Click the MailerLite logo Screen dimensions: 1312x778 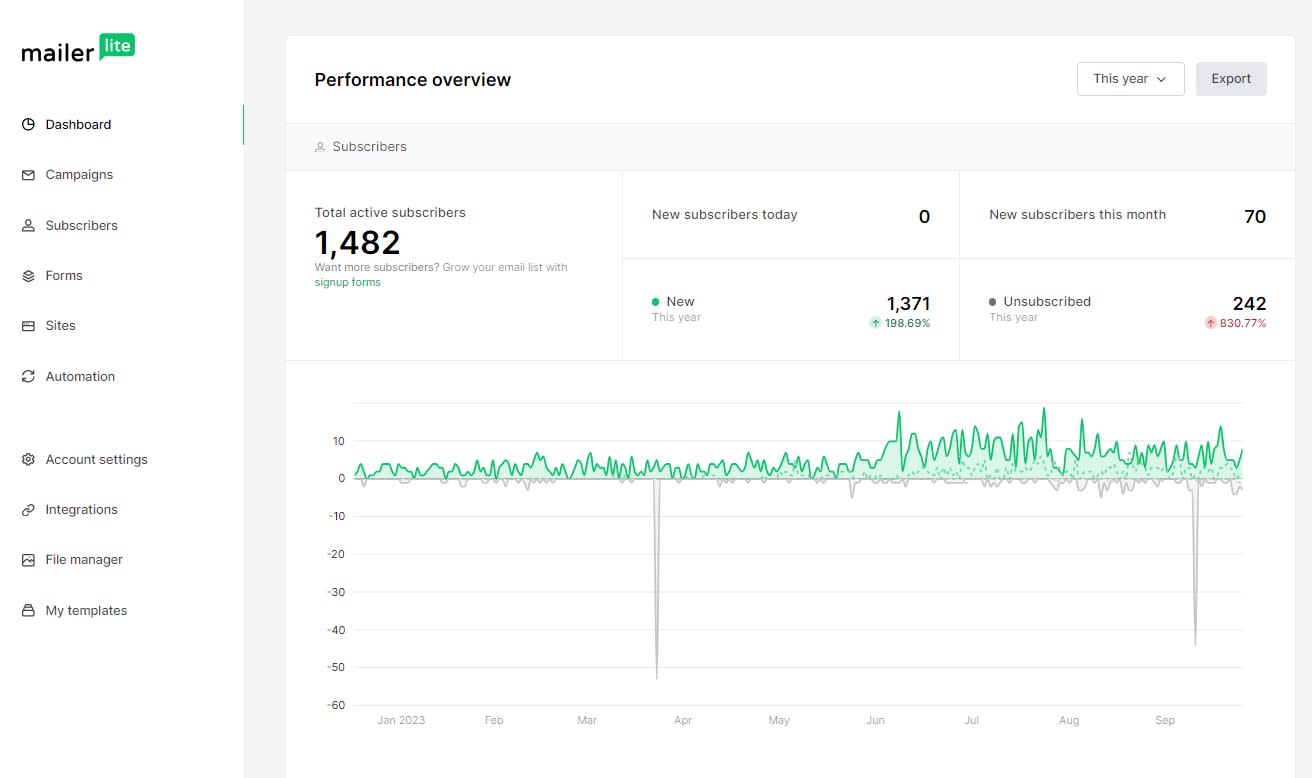[x=78, y=49]
